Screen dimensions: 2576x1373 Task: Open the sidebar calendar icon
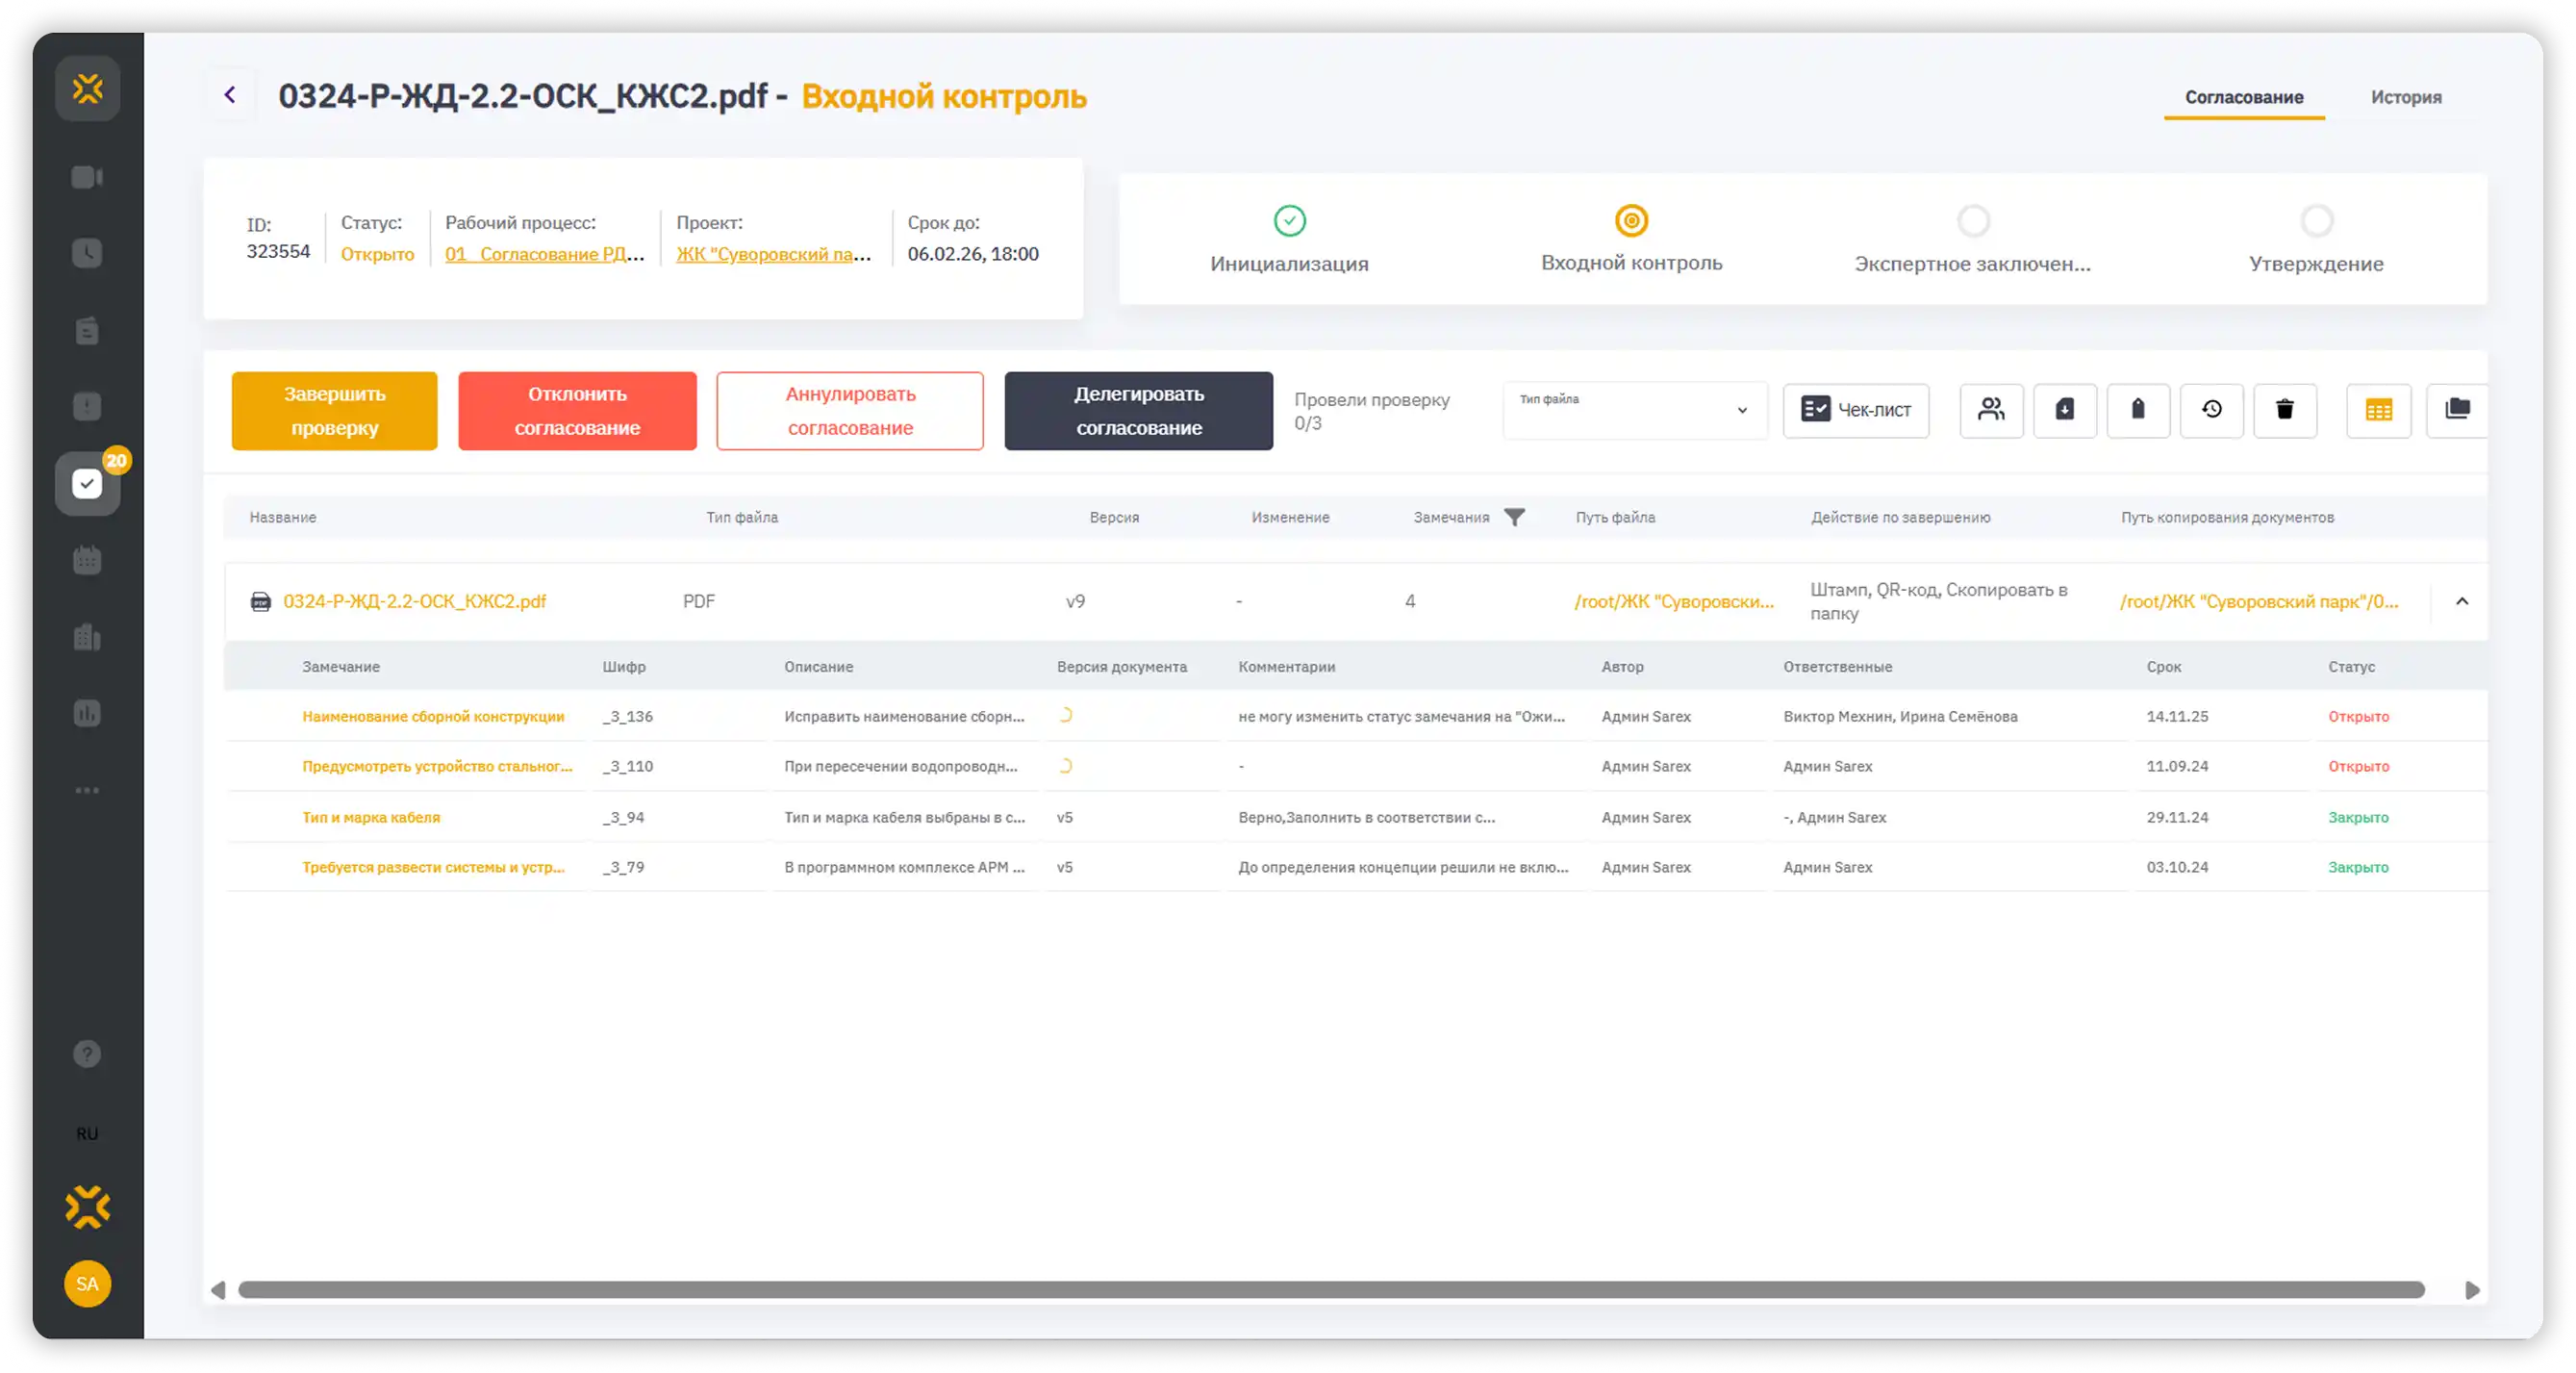(x=87, y=560)
